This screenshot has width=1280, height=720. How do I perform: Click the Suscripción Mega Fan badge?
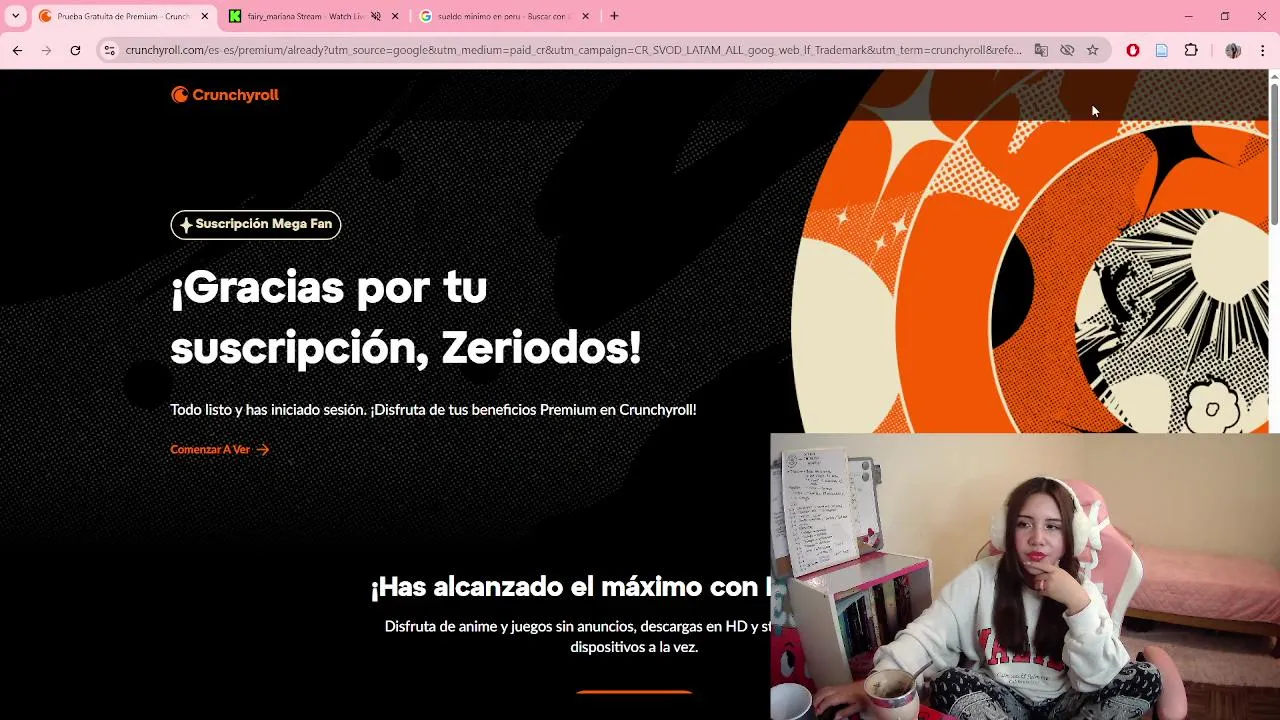256,224
